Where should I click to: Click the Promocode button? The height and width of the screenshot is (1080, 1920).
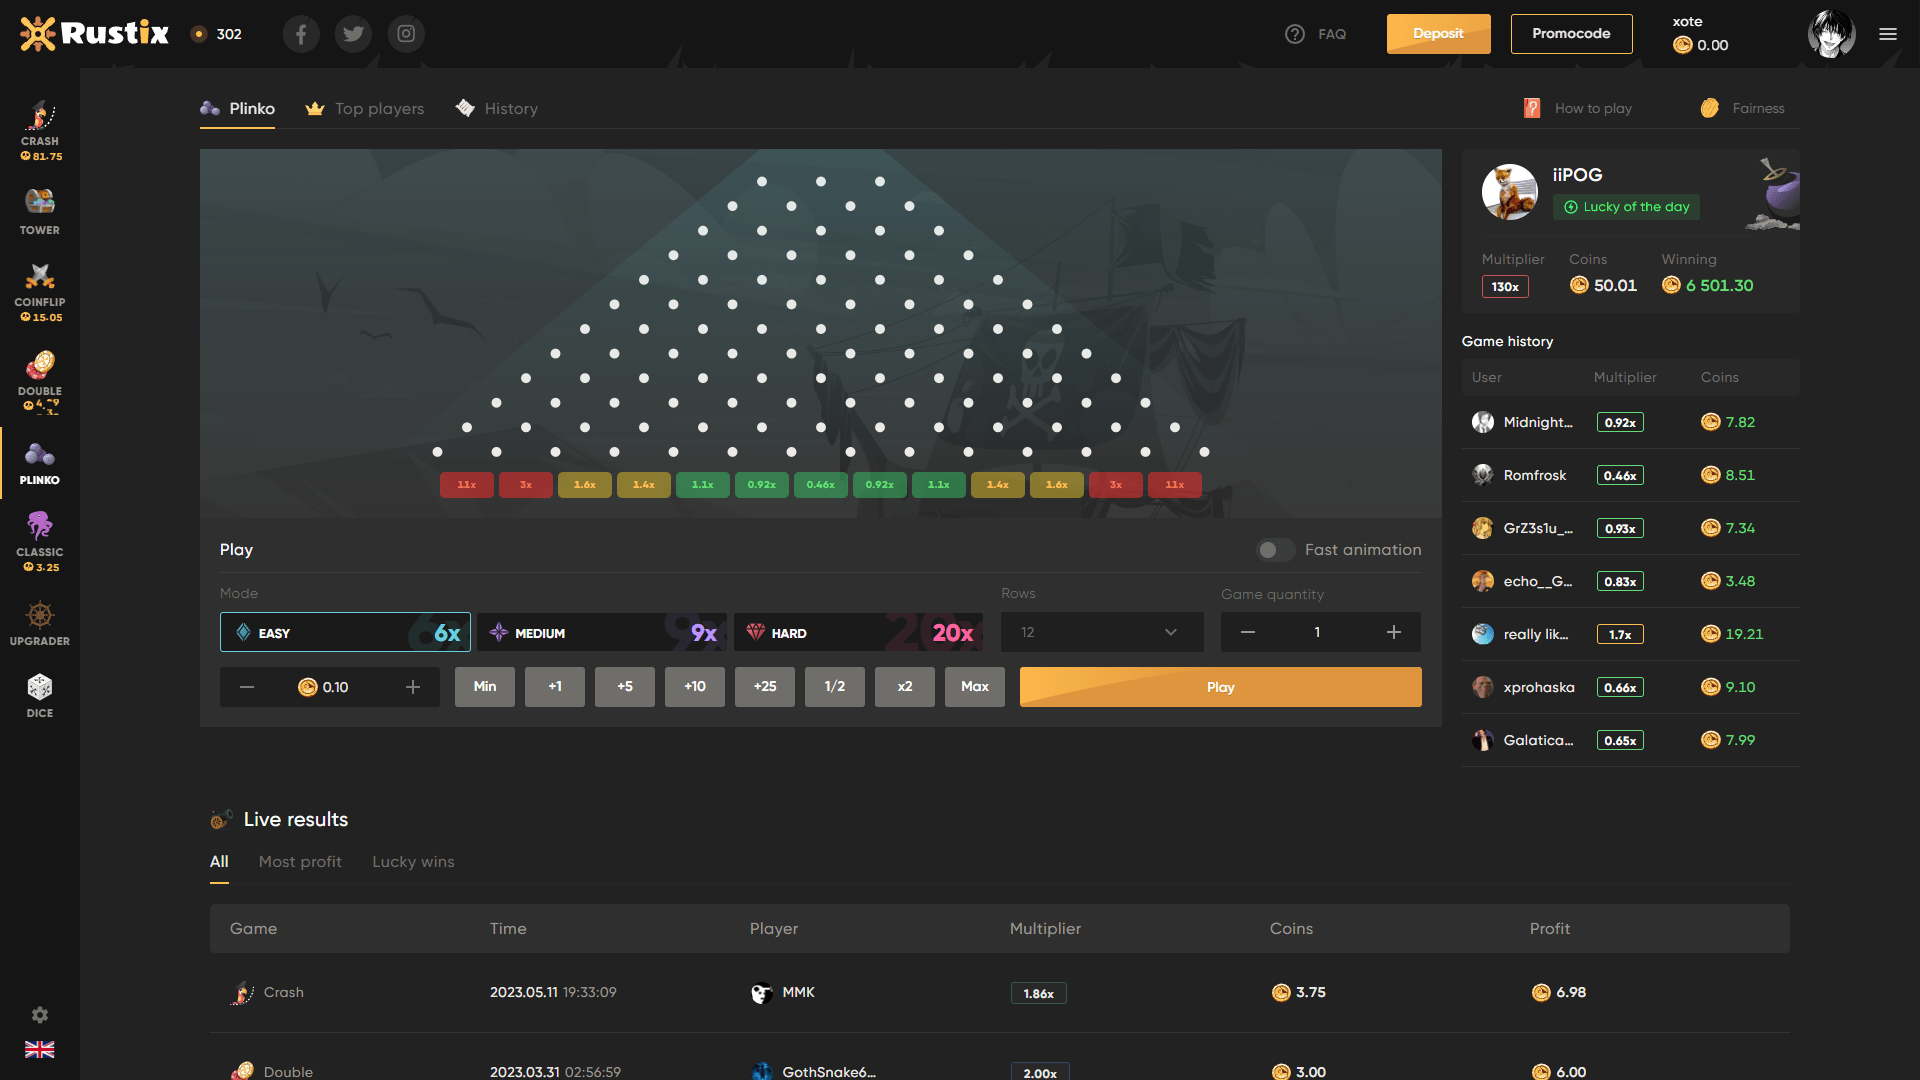(x=1571, y=34)
